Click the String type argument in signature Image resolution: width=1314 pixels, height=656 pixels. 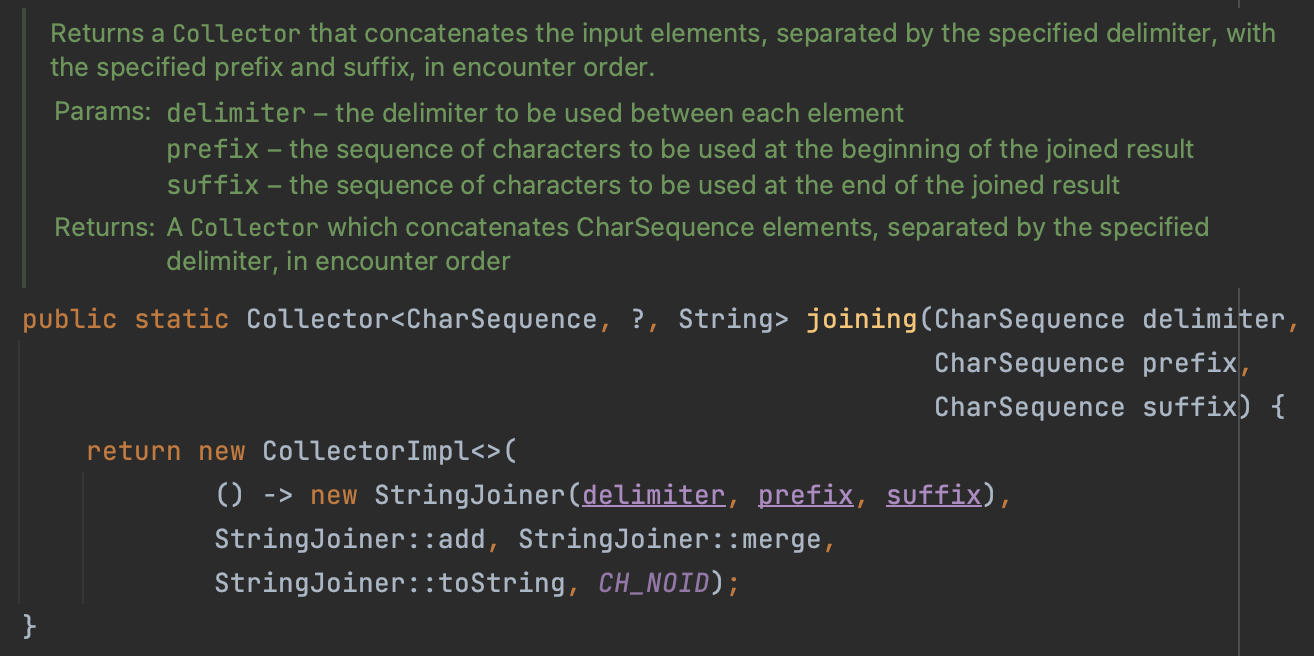click(725, 319)
